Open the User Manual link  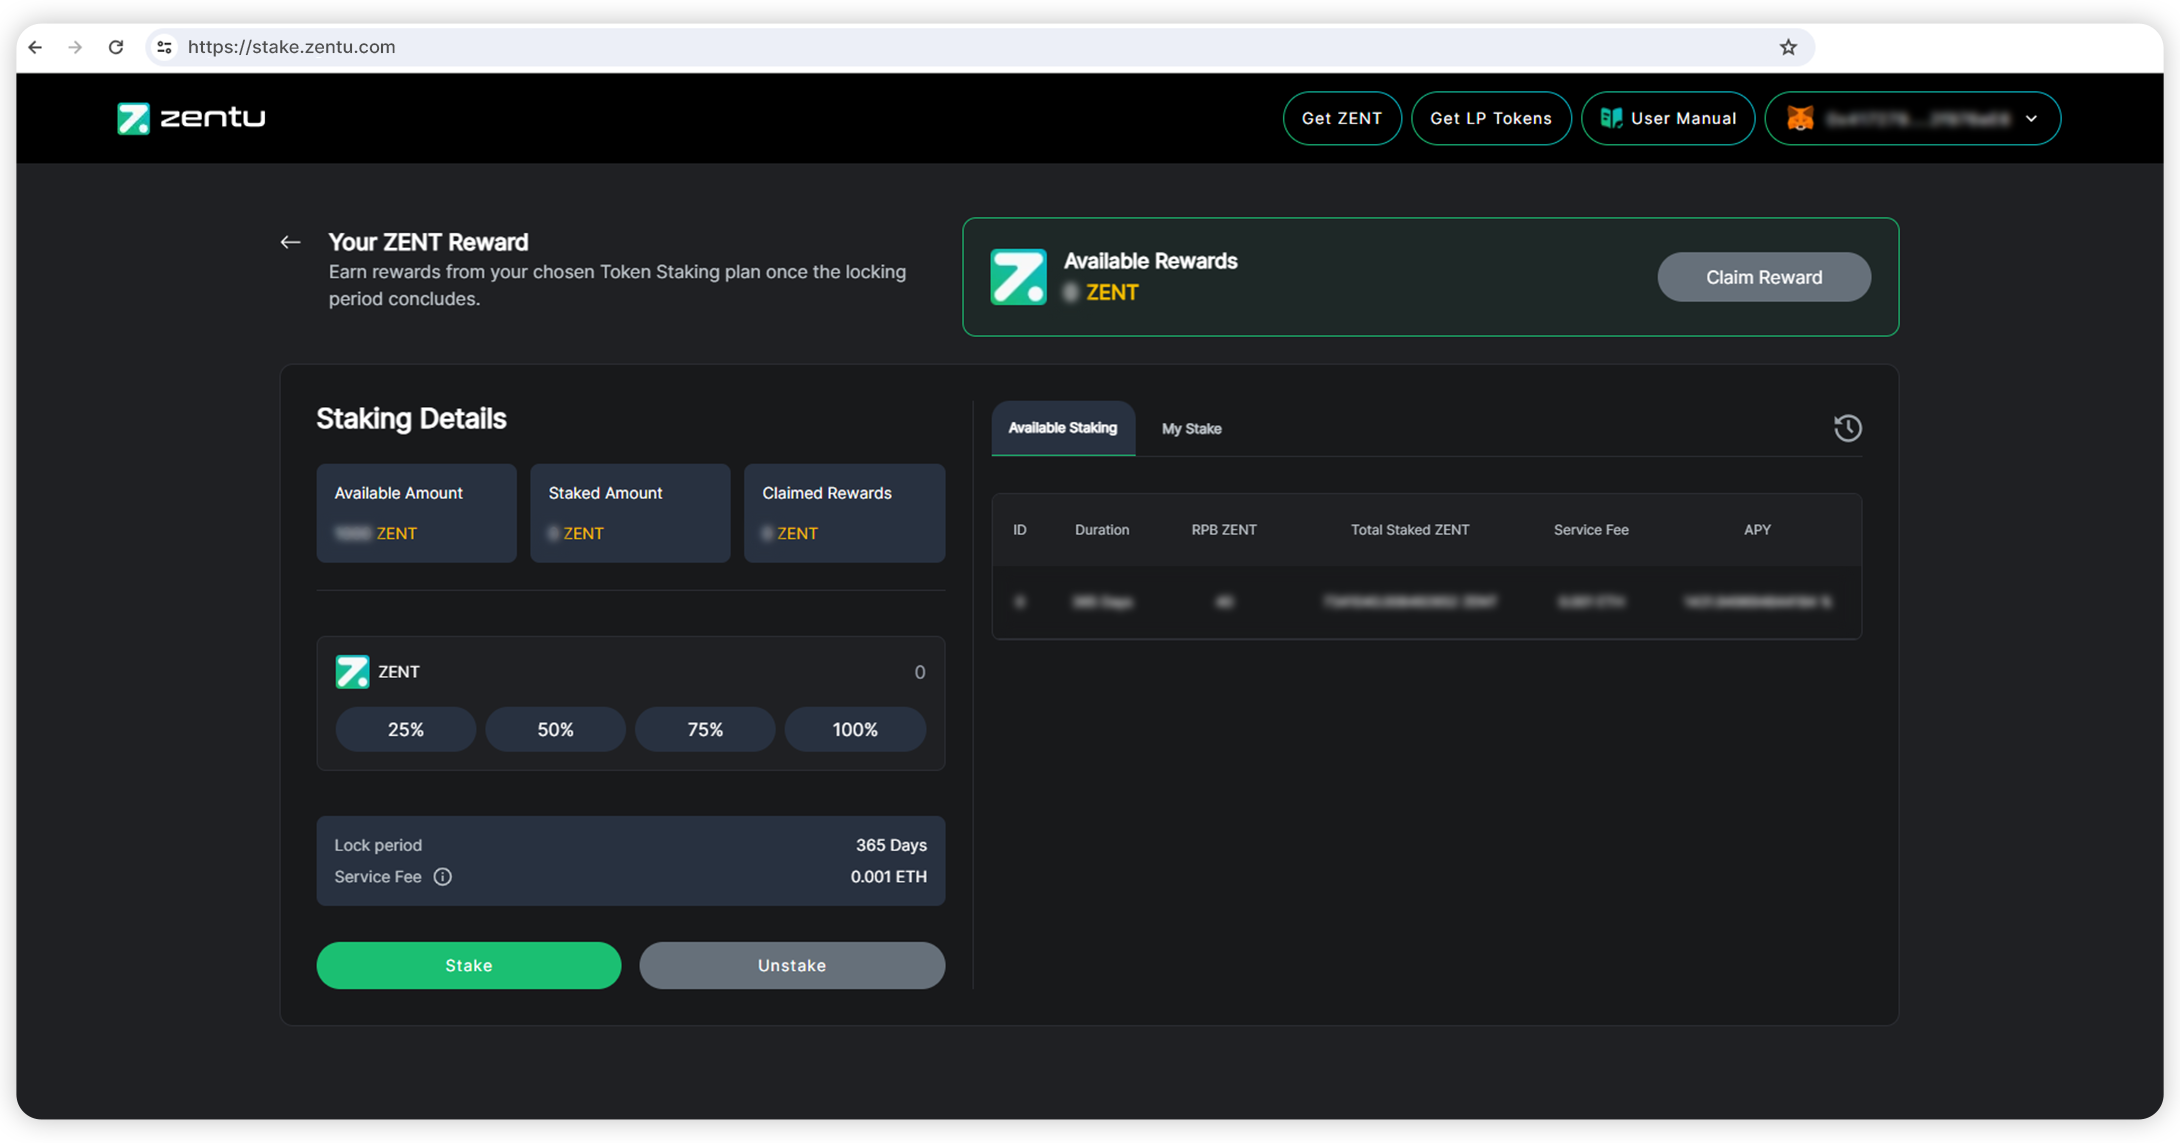pos(1667,118)
